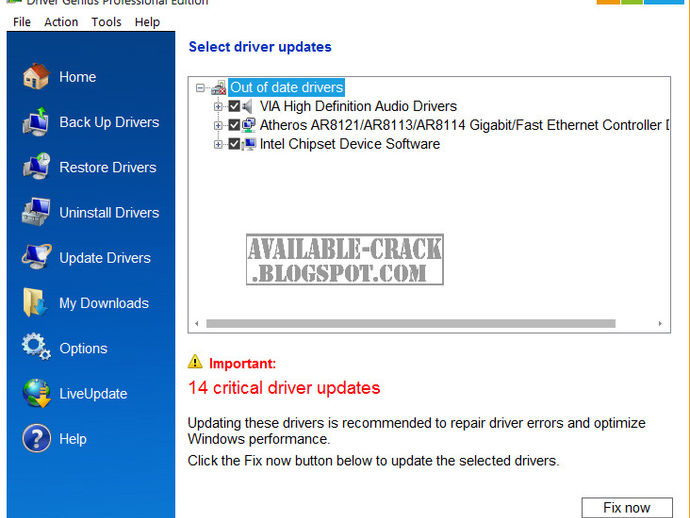Click the VIA audio speaker icon

[x=248, y=106]
